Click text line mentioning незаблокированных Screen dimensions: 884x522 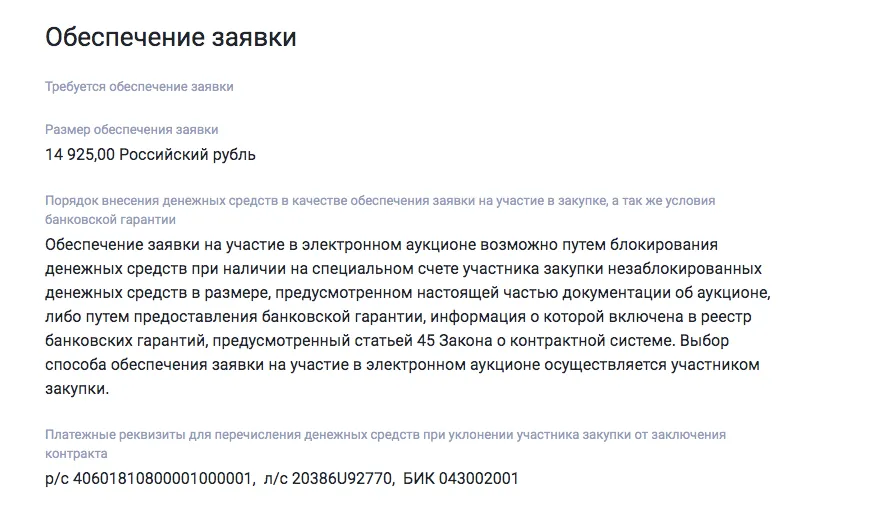click(403, 268)
